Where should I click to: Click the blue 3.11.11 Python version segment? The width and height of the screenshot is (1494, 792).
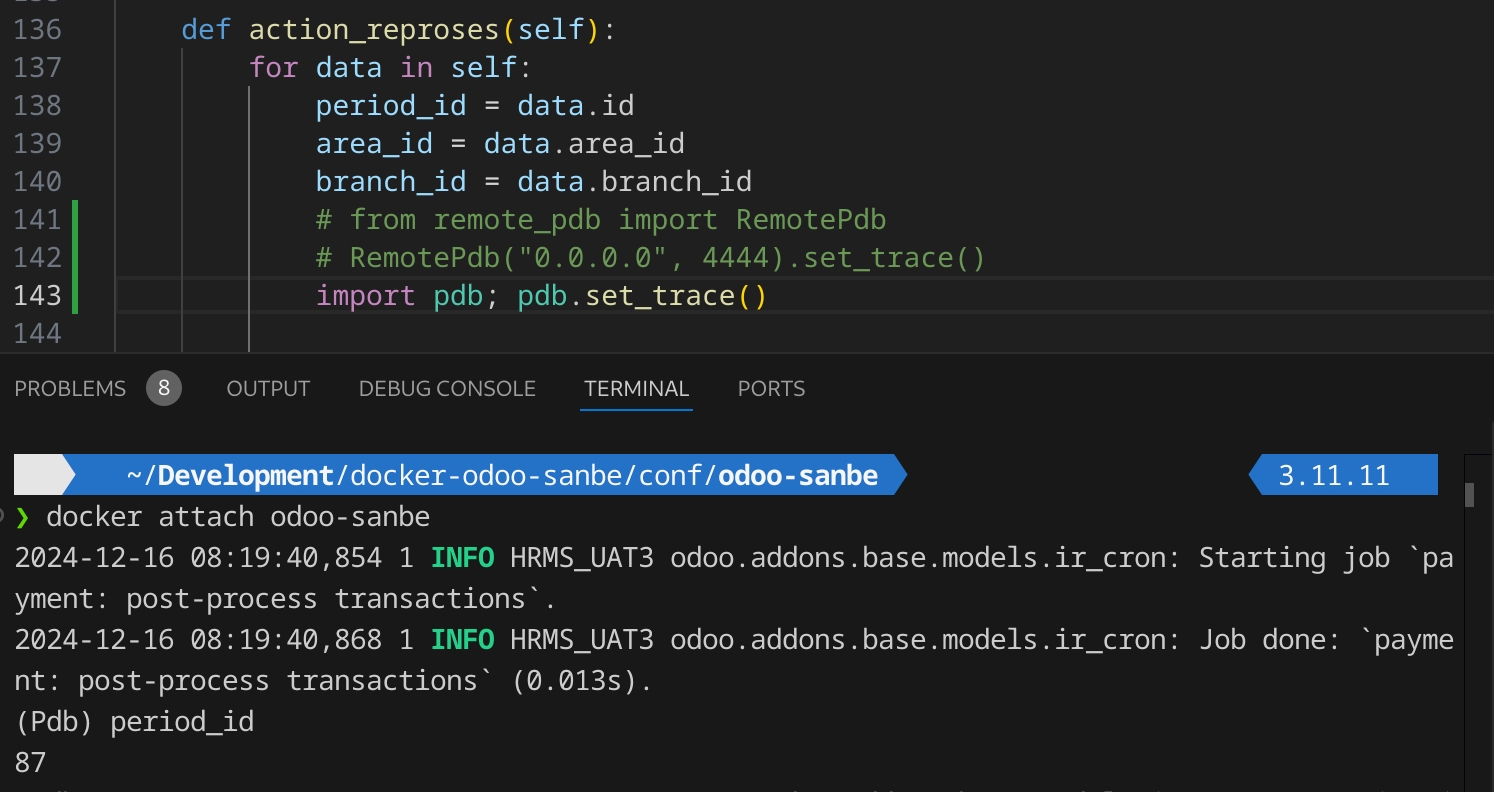pyautogui.click(x=1343, y=475)
